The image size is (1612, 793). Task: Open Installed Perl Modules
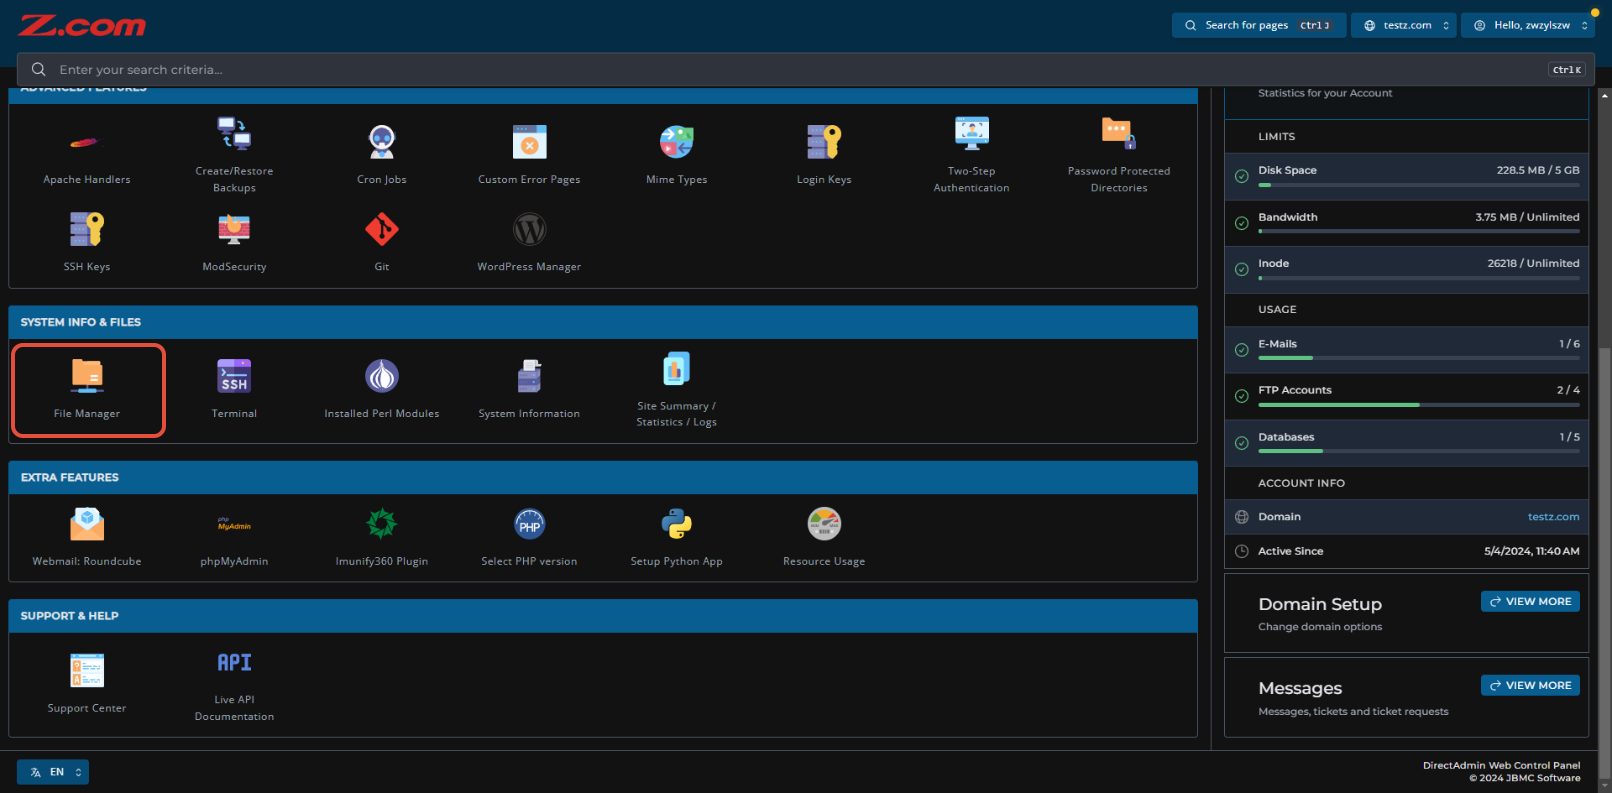[382, 389]
